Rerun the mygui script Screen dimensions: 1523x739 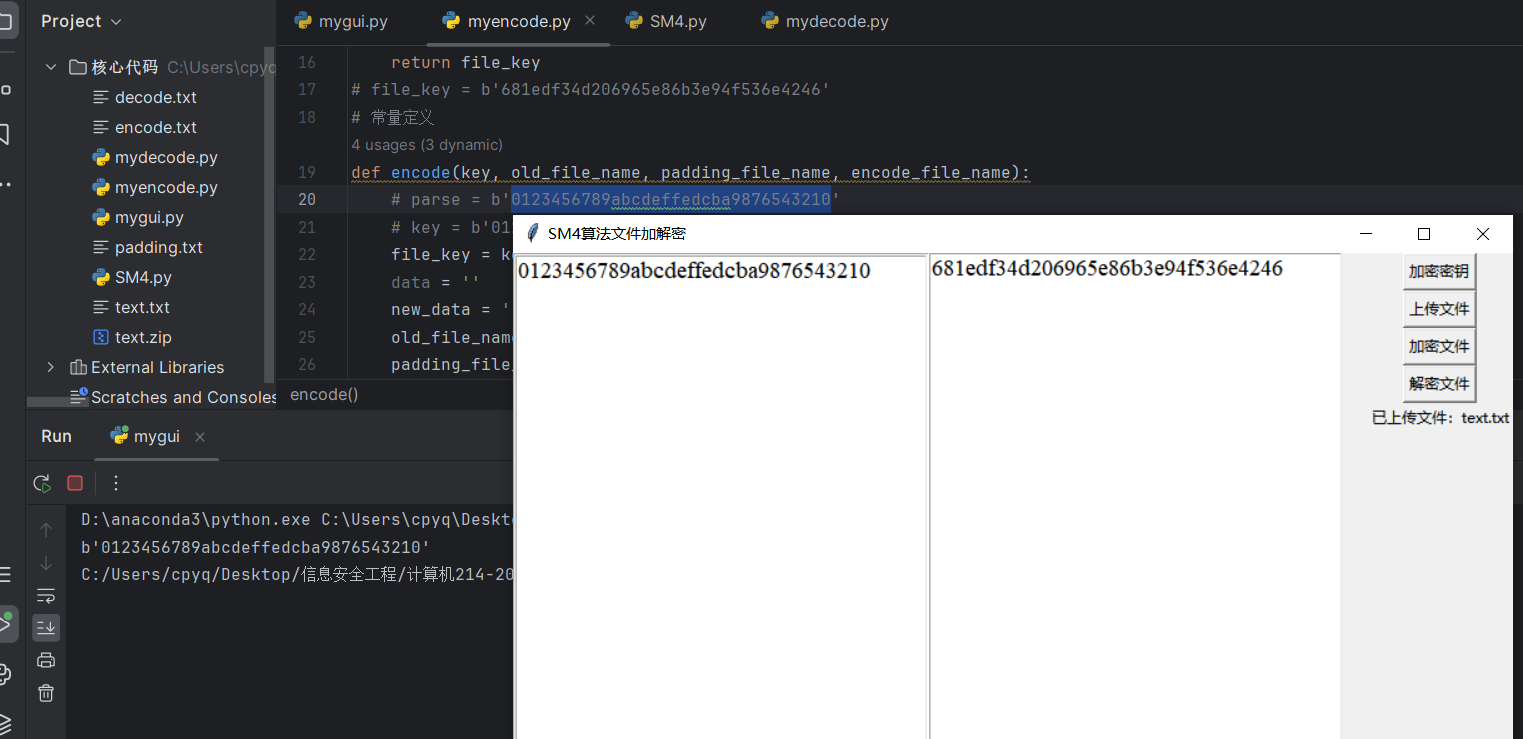pos(41,483)
